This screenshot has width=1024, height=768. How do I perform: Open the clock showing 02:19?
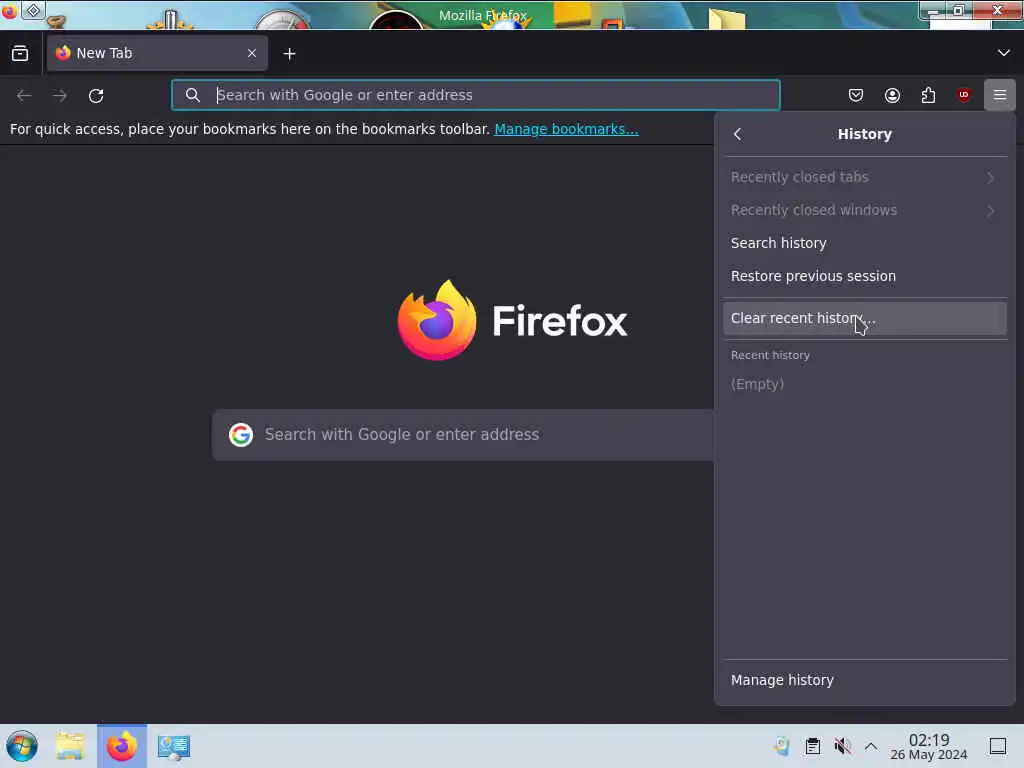[x=929, y=746]
